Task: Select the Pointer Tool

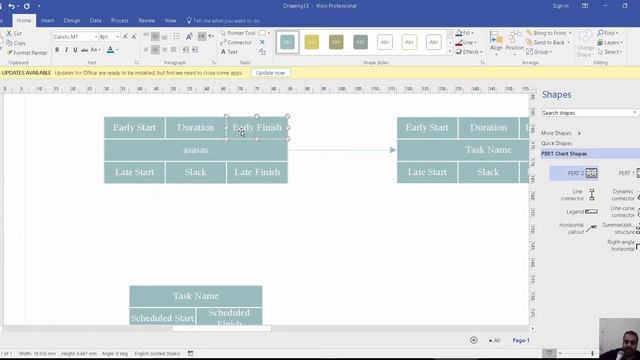Action: coord(238,33)
